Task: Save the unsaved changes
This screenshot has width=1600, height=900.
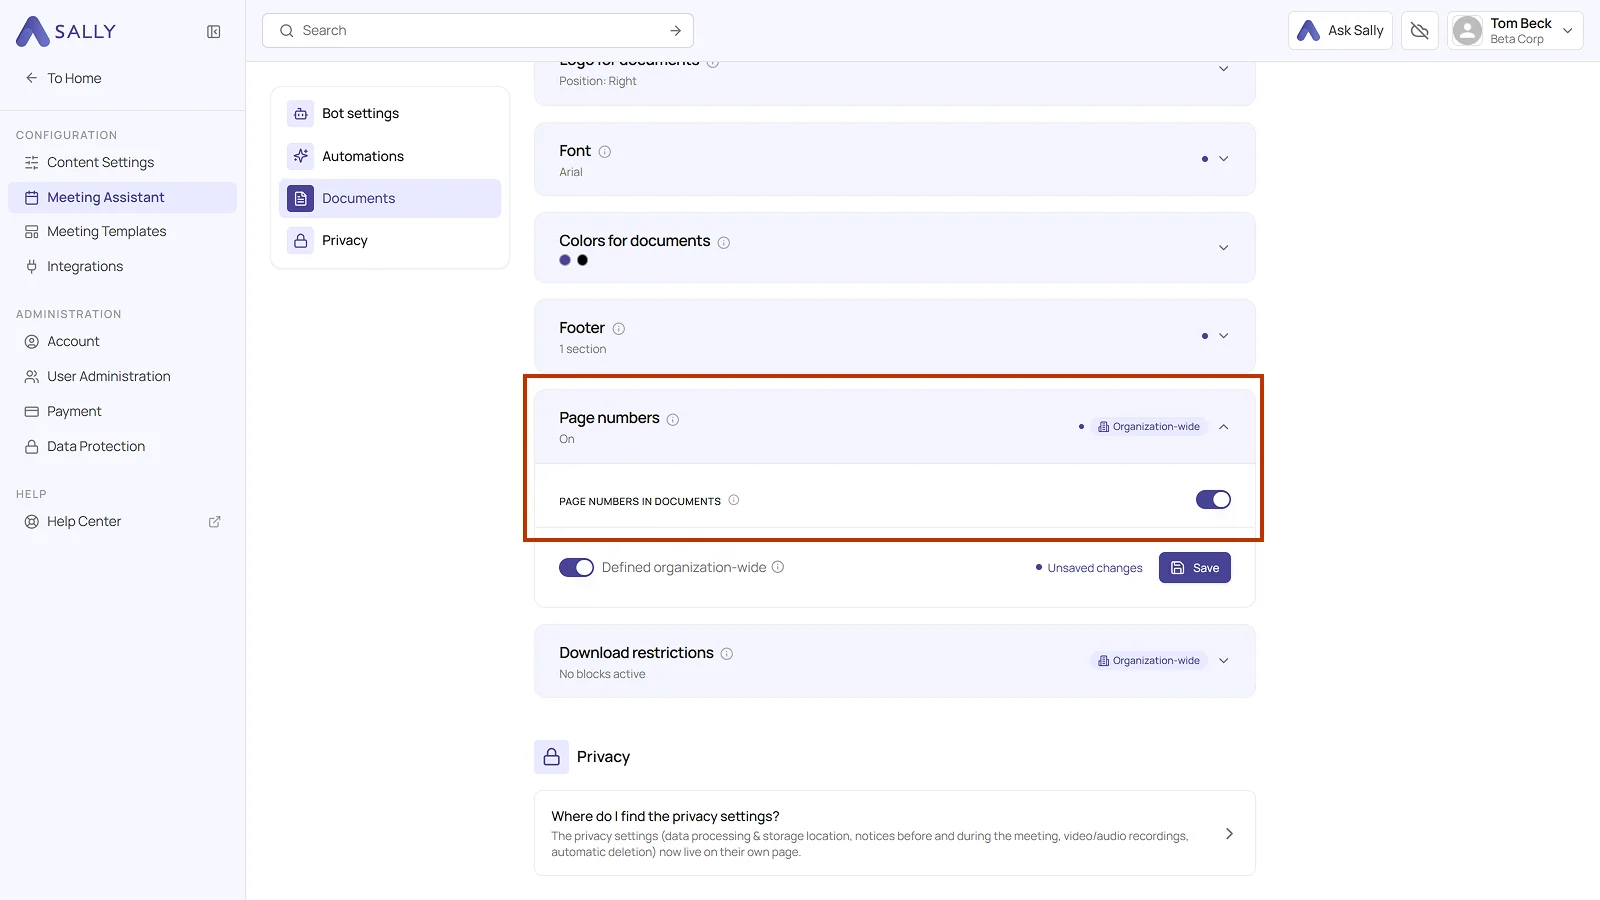Action: 1194,568
